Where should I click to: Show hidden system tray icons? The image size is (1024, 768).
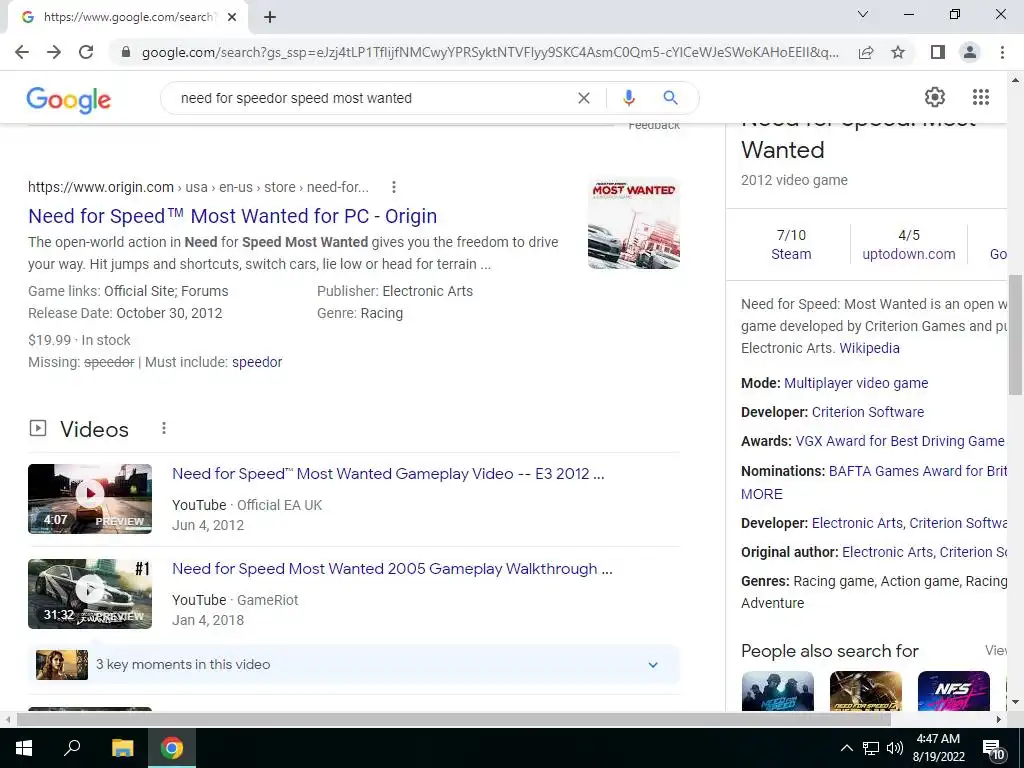tap(846, 748)
